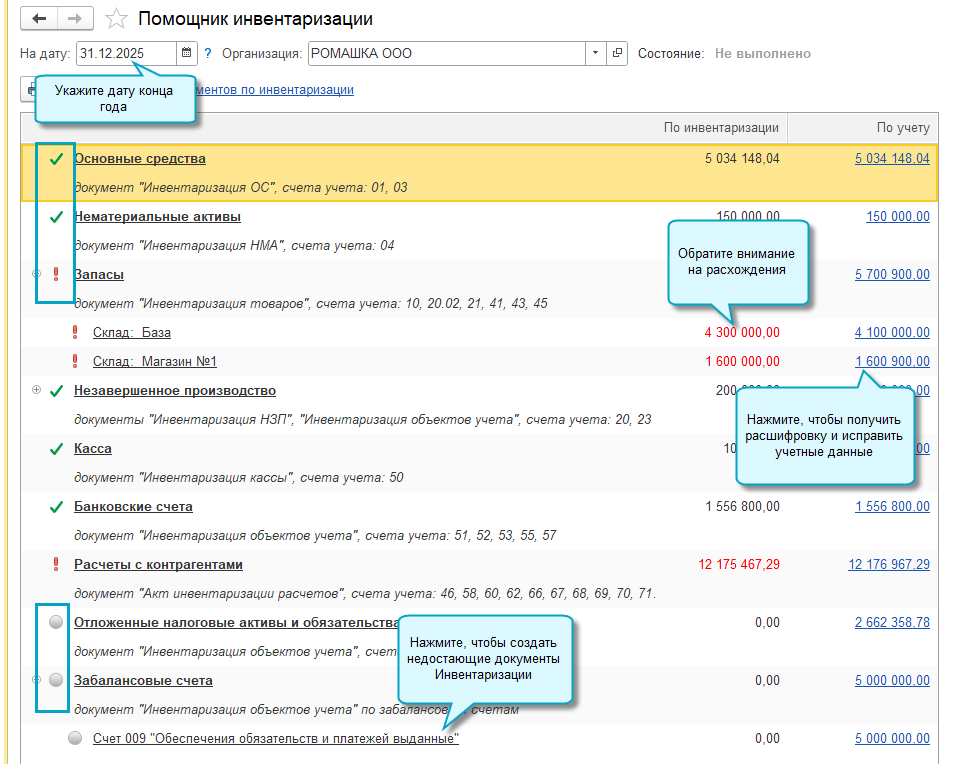953x764 pixels.
Task: Open help via the question mark icon
Action: (208, 55)
